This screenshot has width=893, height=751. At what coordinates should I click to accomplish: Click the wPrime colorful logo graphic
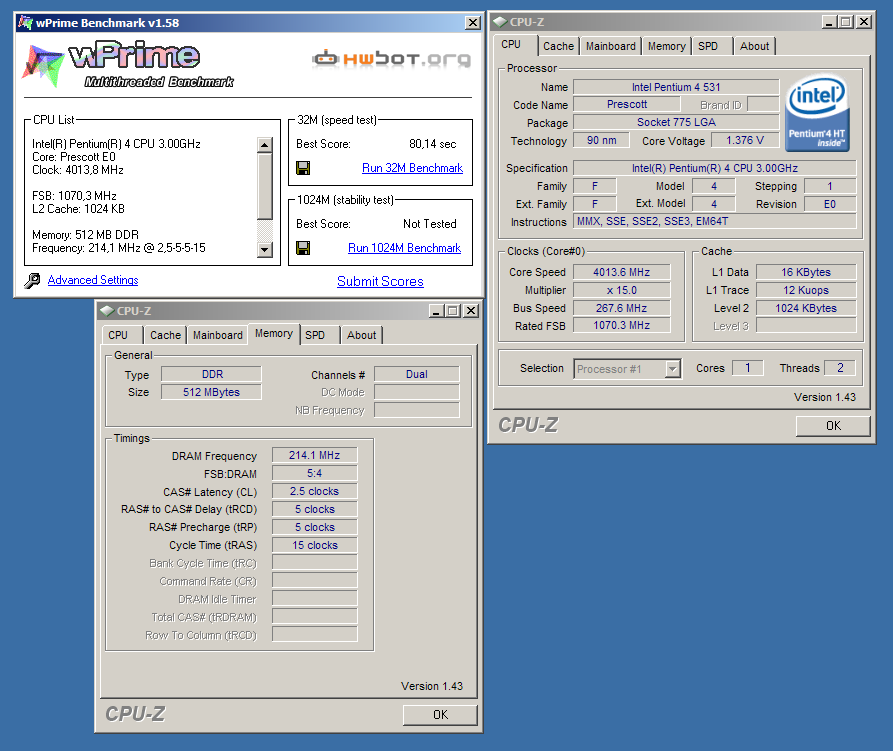coord(43,65)
